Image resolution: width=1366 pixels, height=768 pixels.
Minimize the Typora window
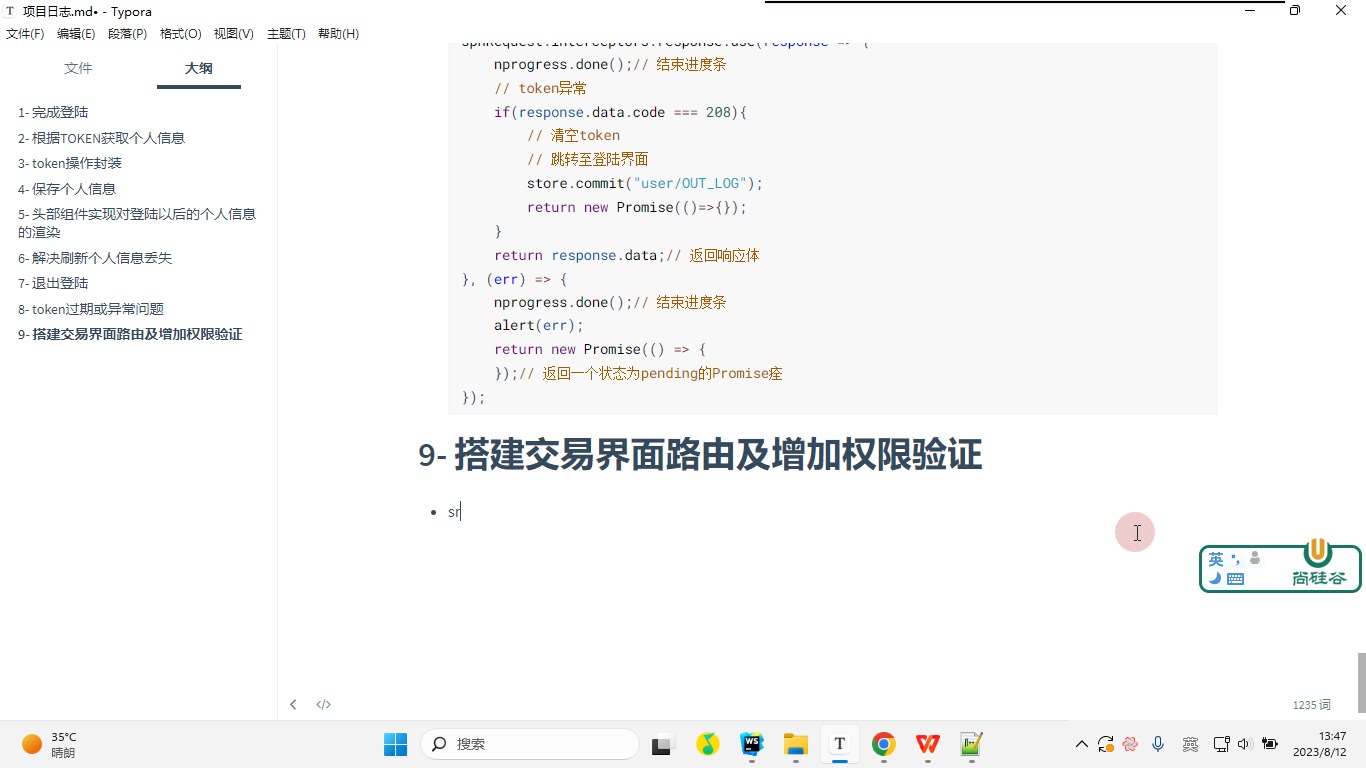(1250, 11)
